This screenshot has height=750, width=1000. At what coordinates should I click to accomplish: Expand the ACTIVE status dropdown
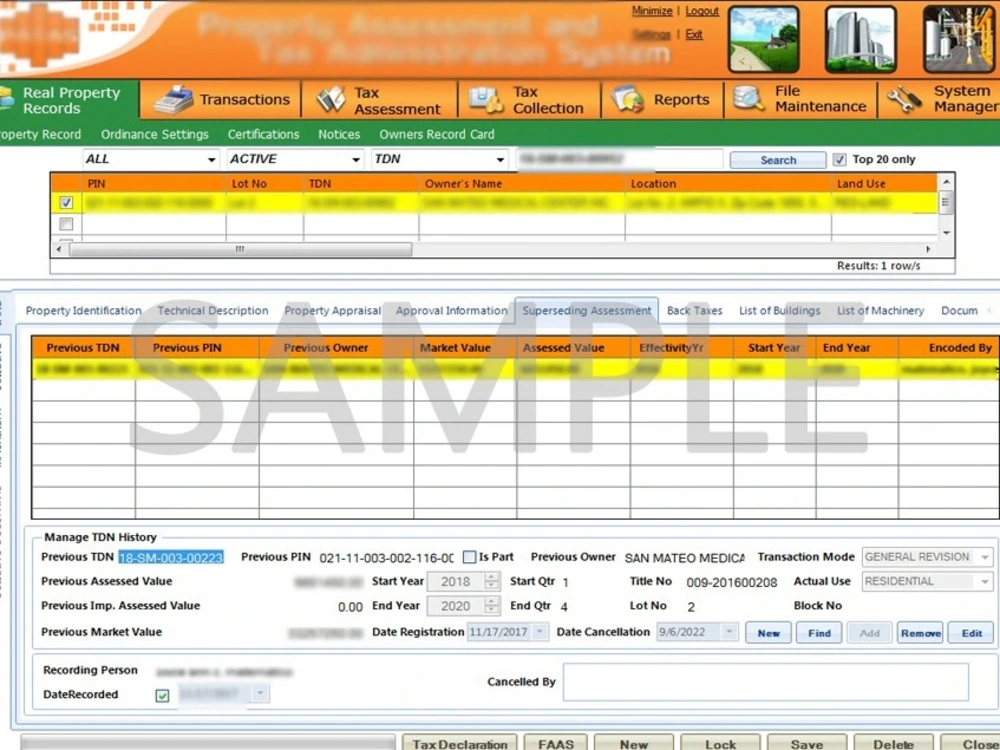[356, 159]
